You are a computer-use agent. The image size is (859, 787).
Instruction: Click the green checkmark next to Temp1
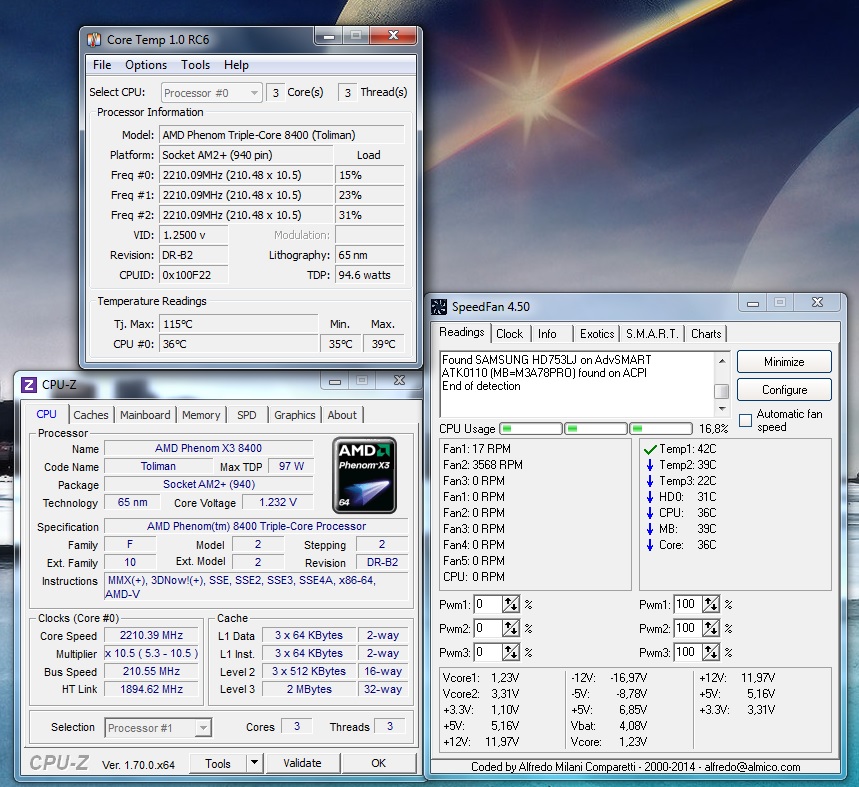[x=650, y=450]
